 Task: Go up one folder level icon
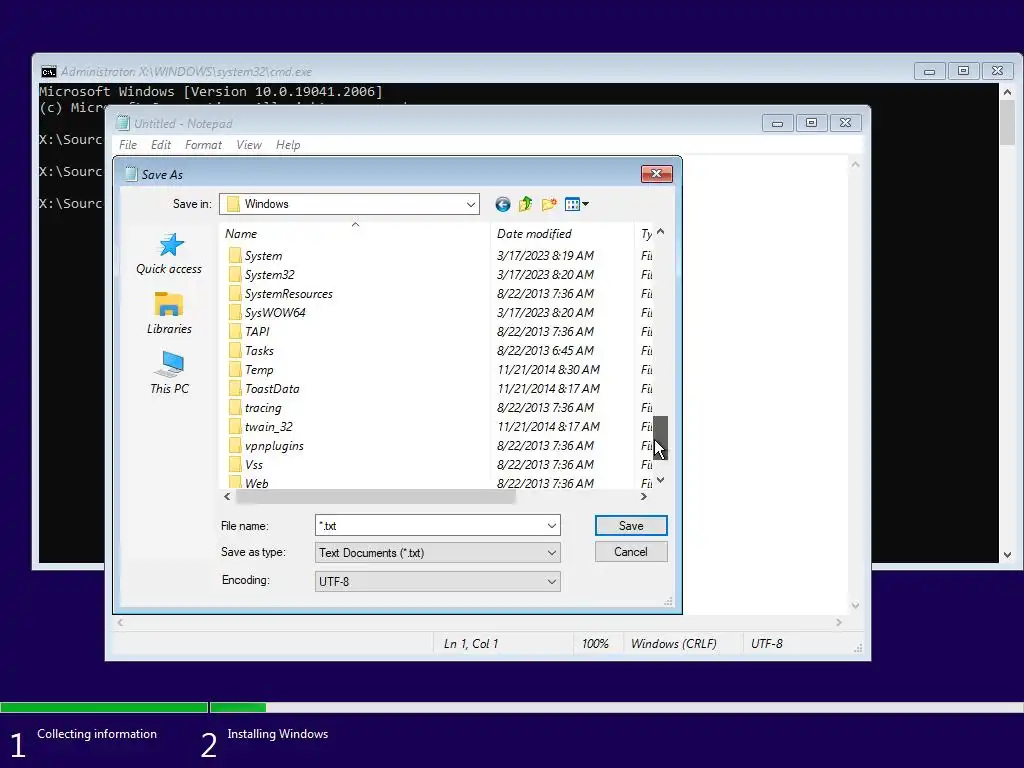pos(526,204)
